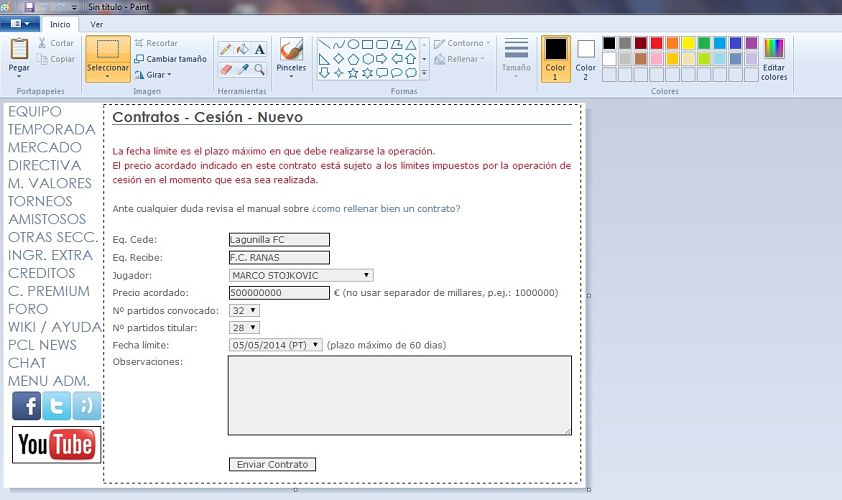Image resolution: width=842 pixels, height=500 pixels.
Task: Pick the pentagon shape
Action: tap(353, 59)
